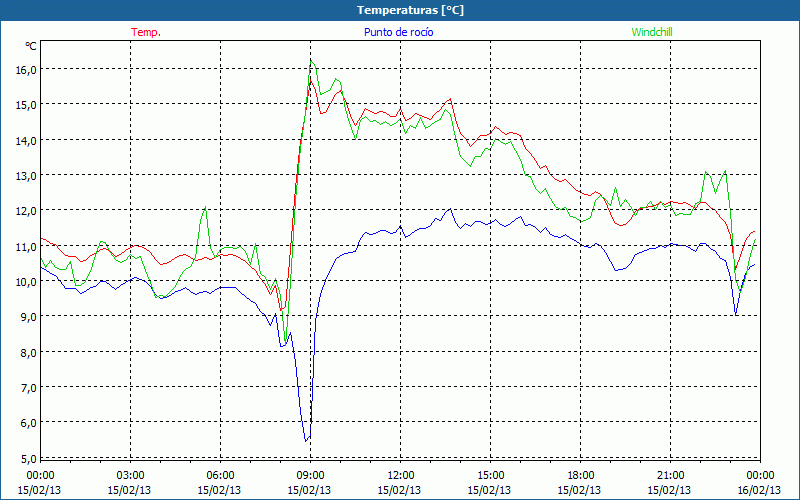The height and width of the screenshot is (500, 800).
Task: Click the 21:00 time axis label
Action: point(670,475)
